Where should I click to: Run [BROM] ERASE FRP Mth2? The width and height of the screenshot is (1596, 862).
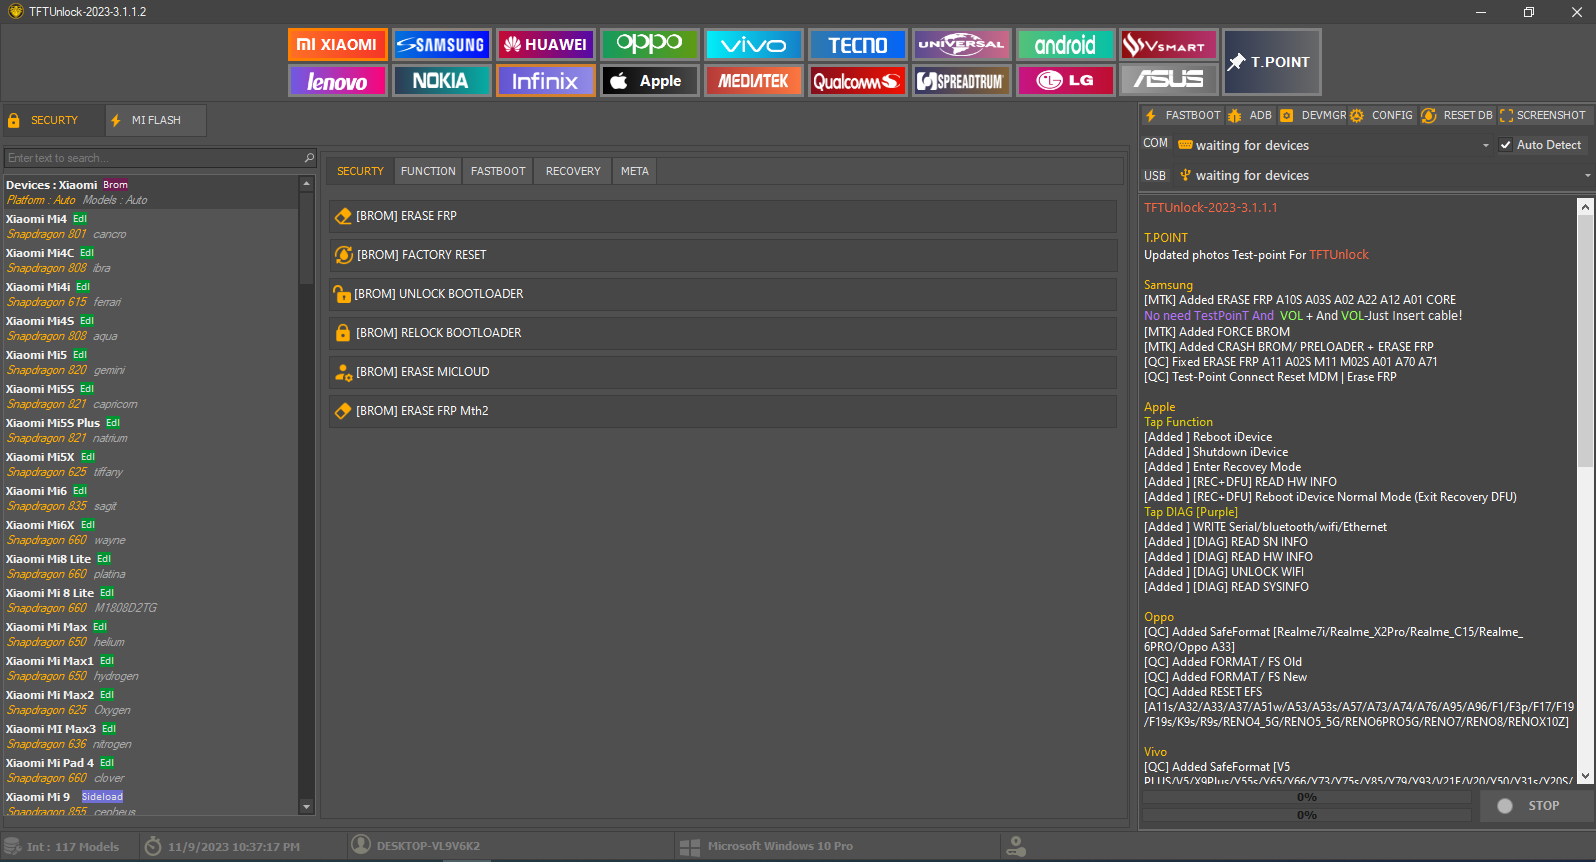tap(722, 411)
